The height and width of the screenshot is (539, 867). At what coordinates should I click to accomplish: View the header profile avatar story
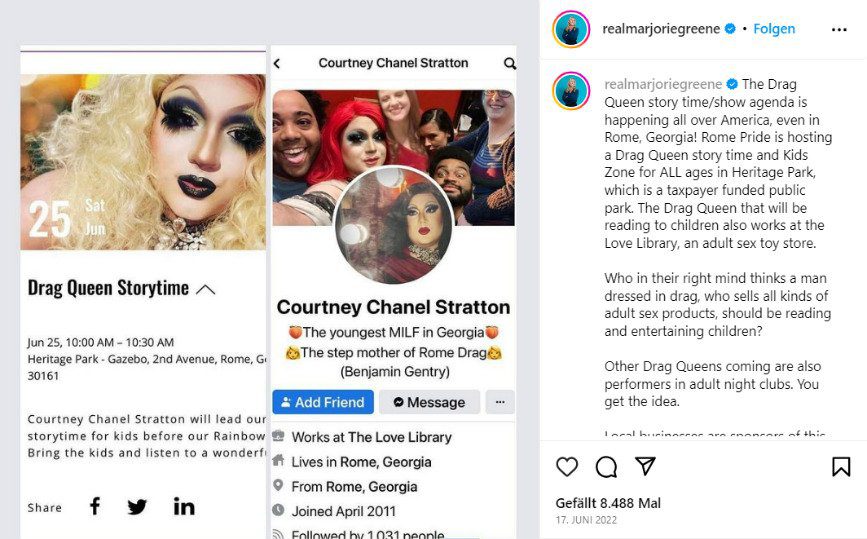point(571,29)
